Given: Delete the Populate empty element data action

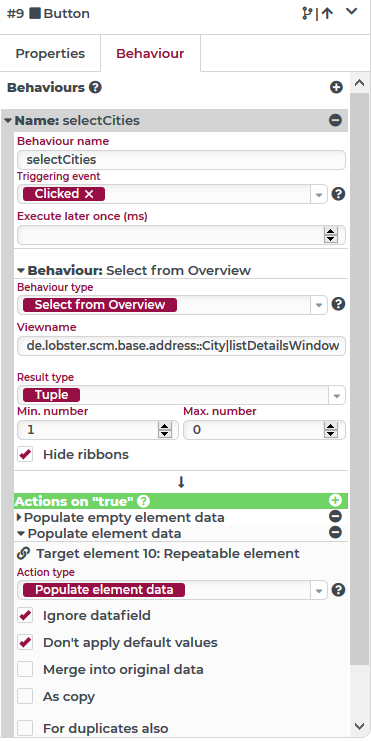Looking at the screenshot, I should tap(335, 517).
